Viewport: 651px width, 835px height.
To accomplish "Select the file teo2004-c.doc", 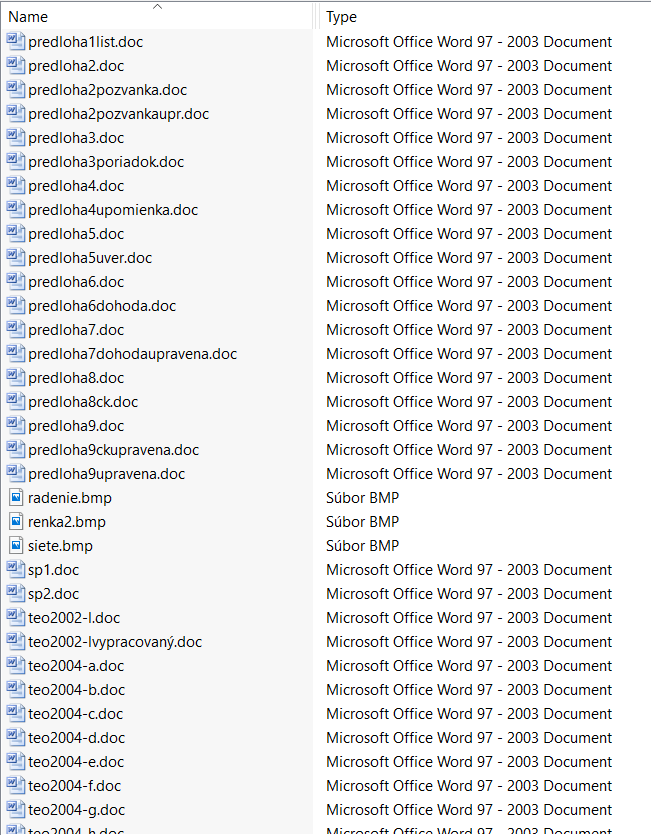I will (x=76, y=714).
